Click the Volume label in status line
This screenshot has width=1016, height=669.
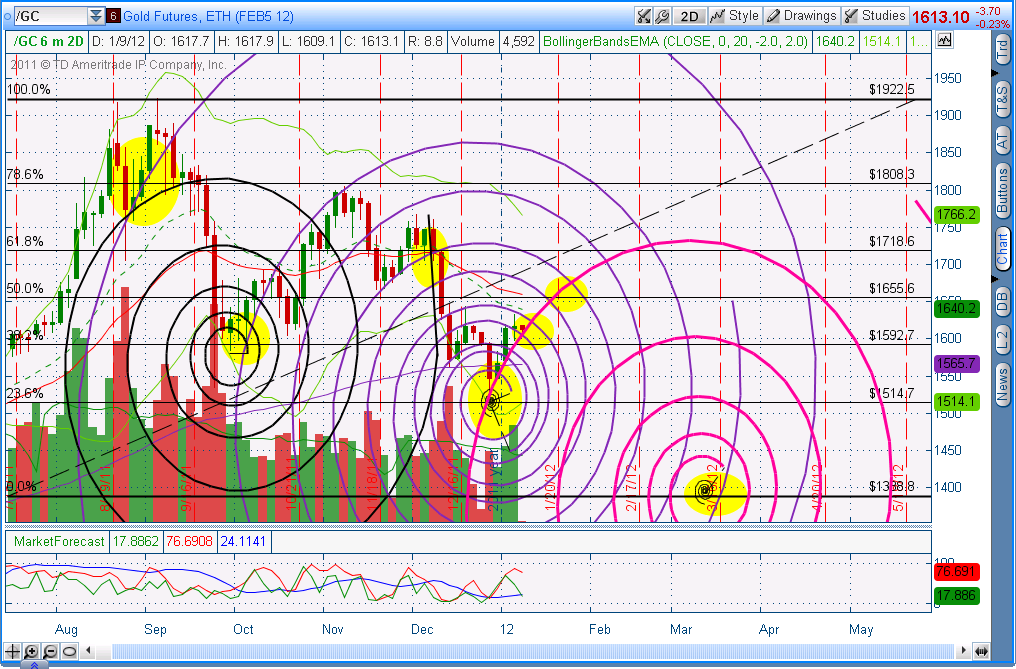click(473, 41)
